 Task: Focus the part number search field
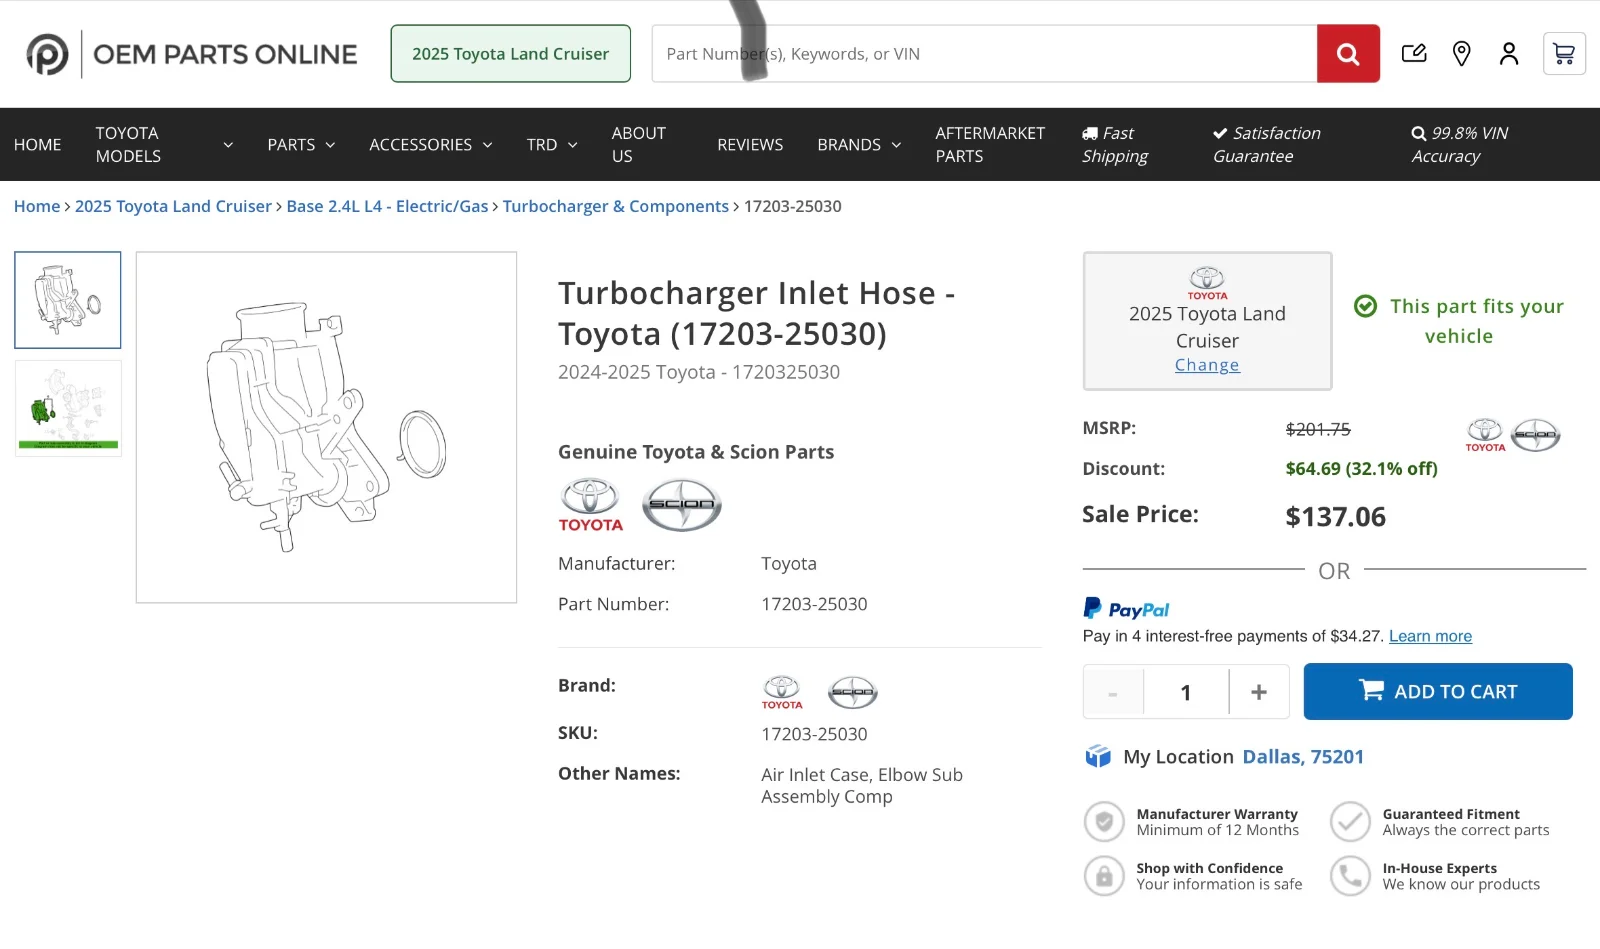coord(985,54)
